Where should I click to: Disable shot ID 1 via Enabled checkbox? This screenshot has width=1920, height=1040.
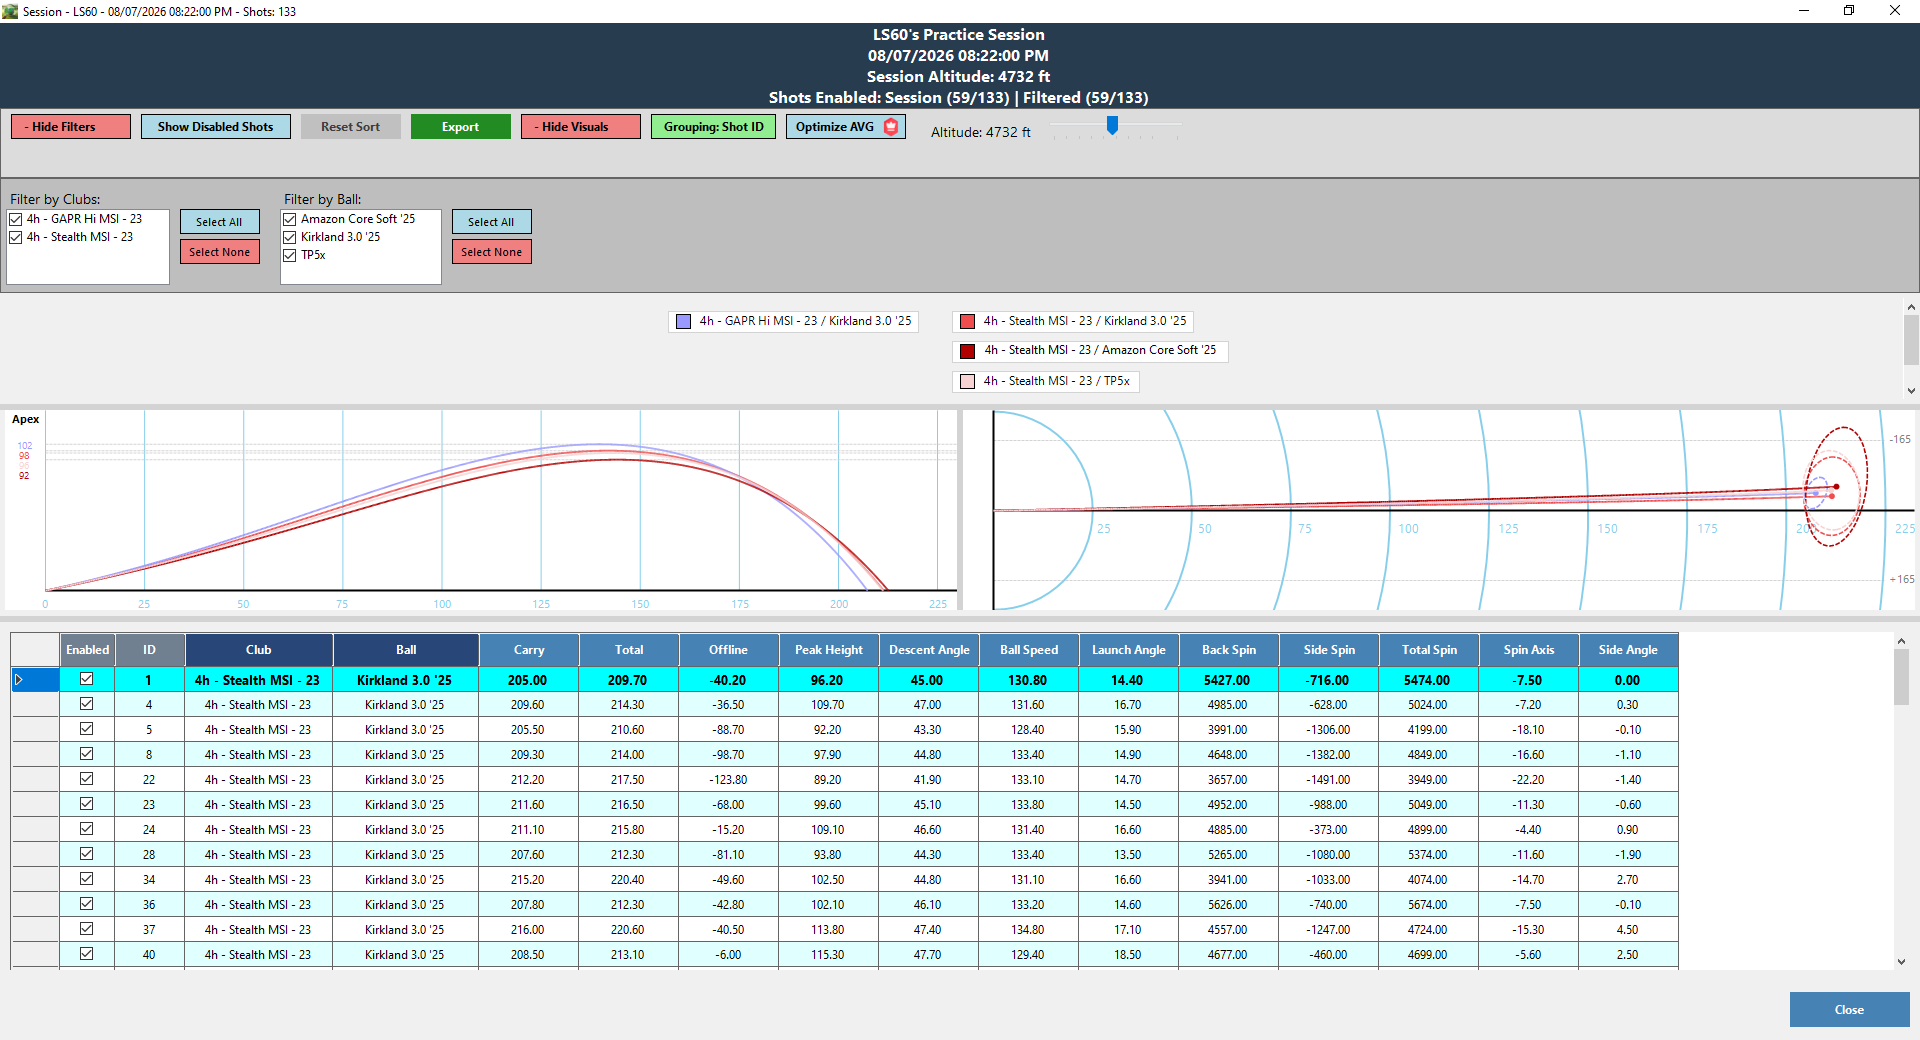click(x=87, y=679)
